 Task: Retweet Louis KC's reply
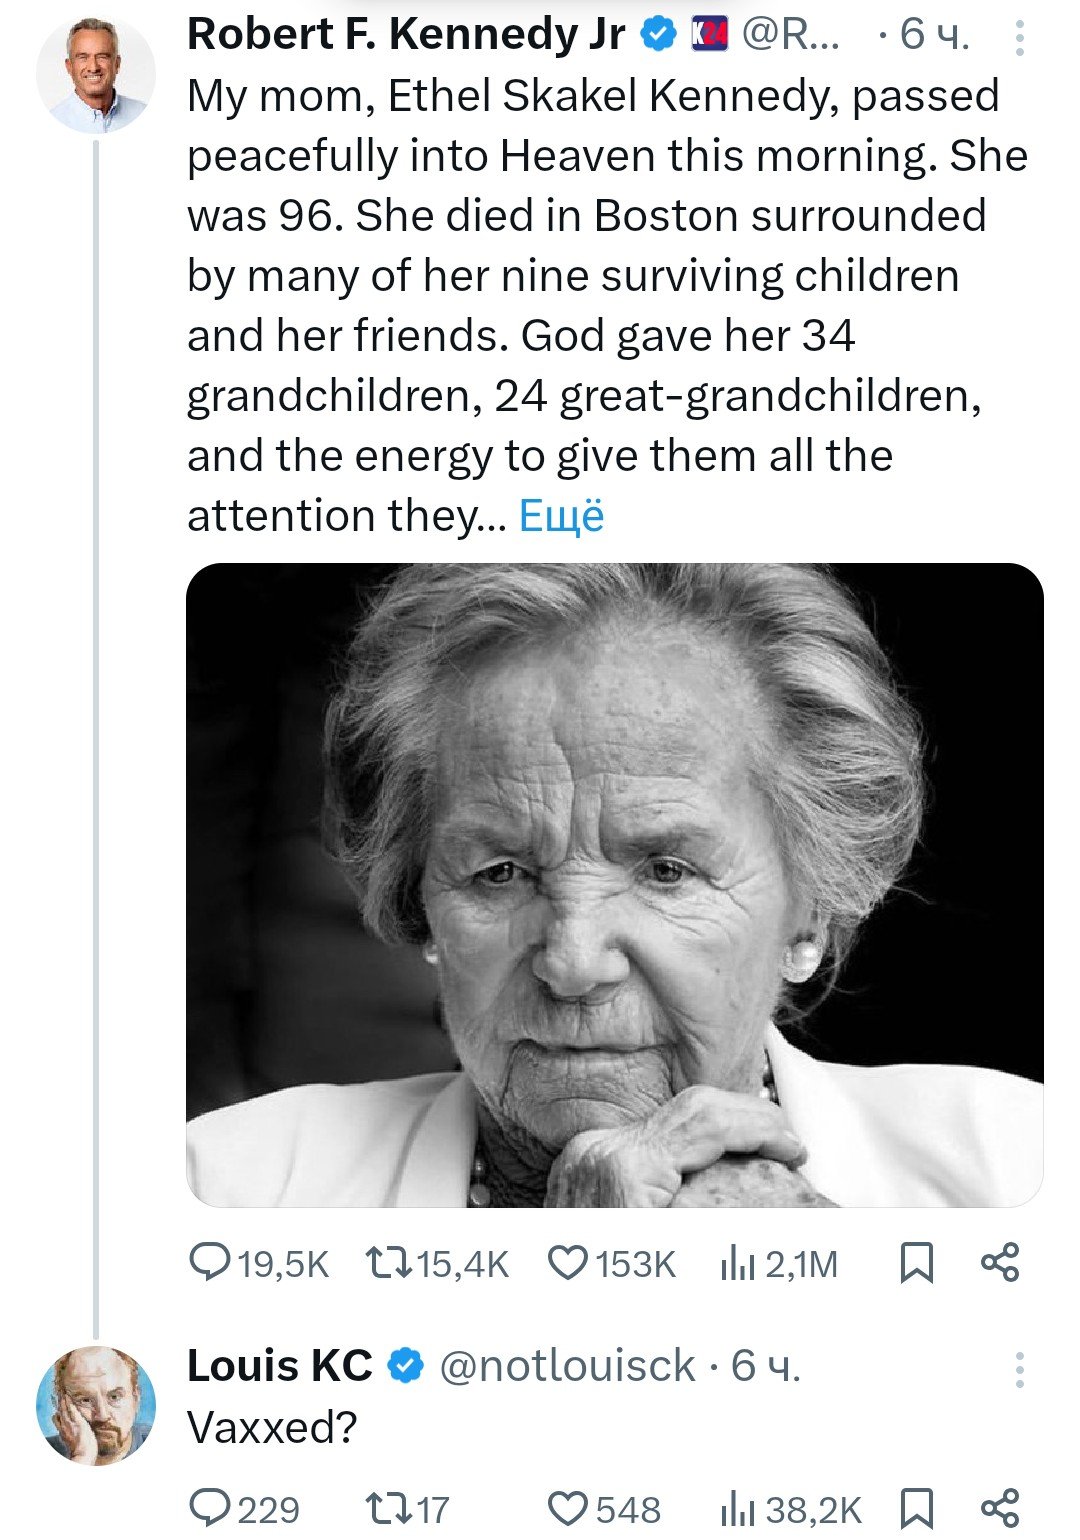tap(388, 1508)
